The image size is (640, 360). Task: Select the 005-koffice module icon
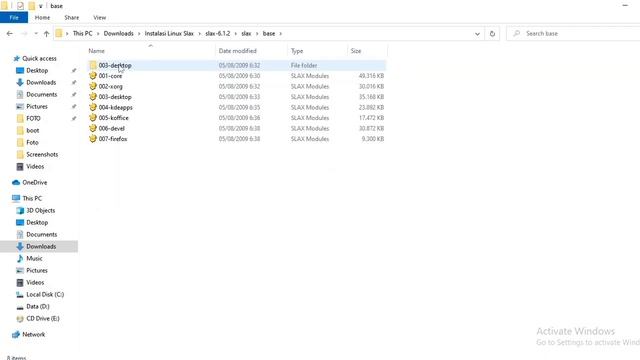(x=93, y=118)
